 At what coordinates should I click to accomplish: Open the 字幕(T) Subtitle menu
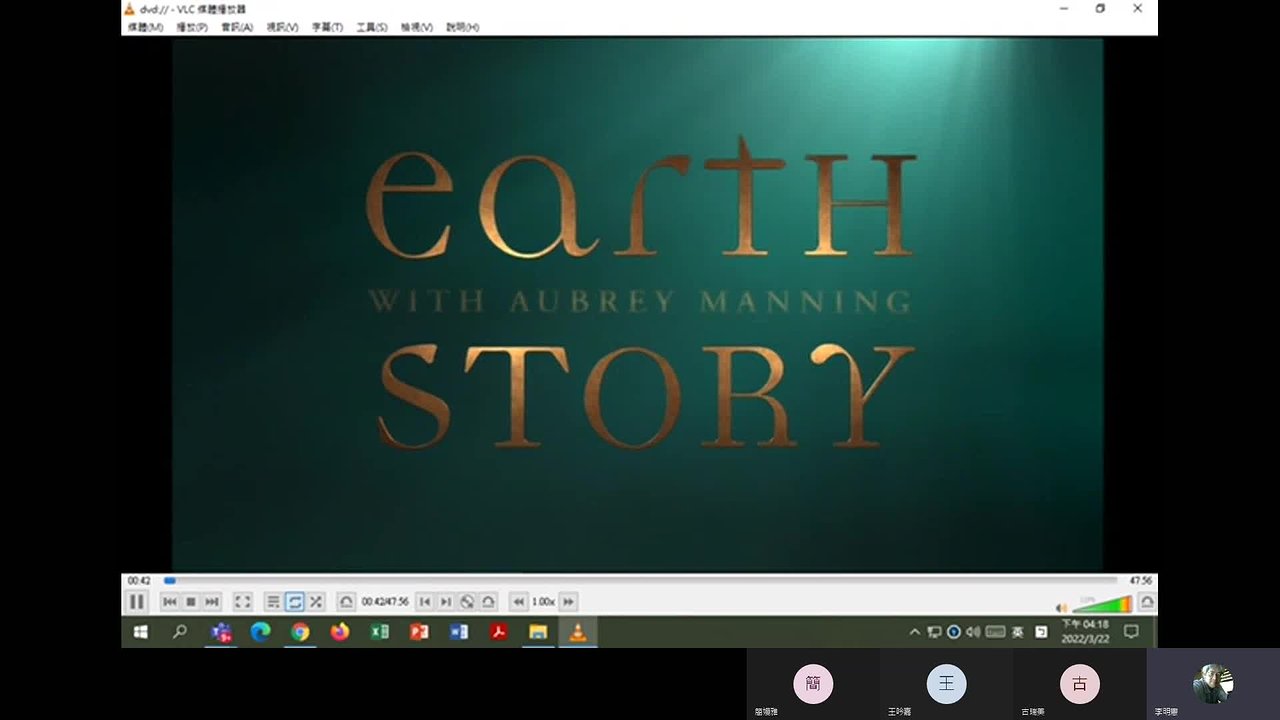pyautogui.click(x=327, y=27)
